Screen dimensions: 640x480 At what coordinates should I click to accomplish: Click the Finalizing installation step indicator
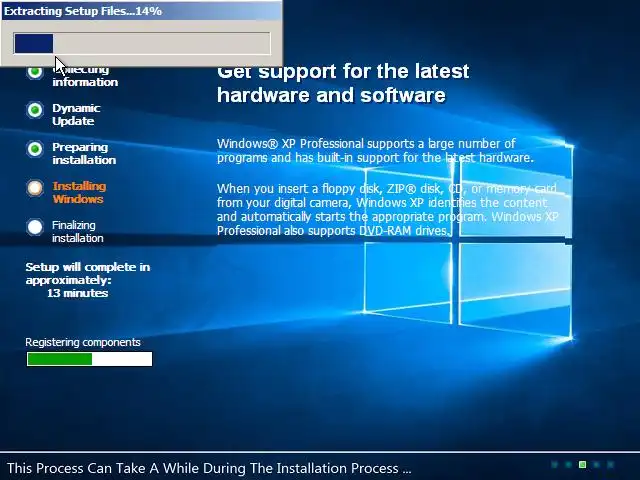(x=35, y=227)
